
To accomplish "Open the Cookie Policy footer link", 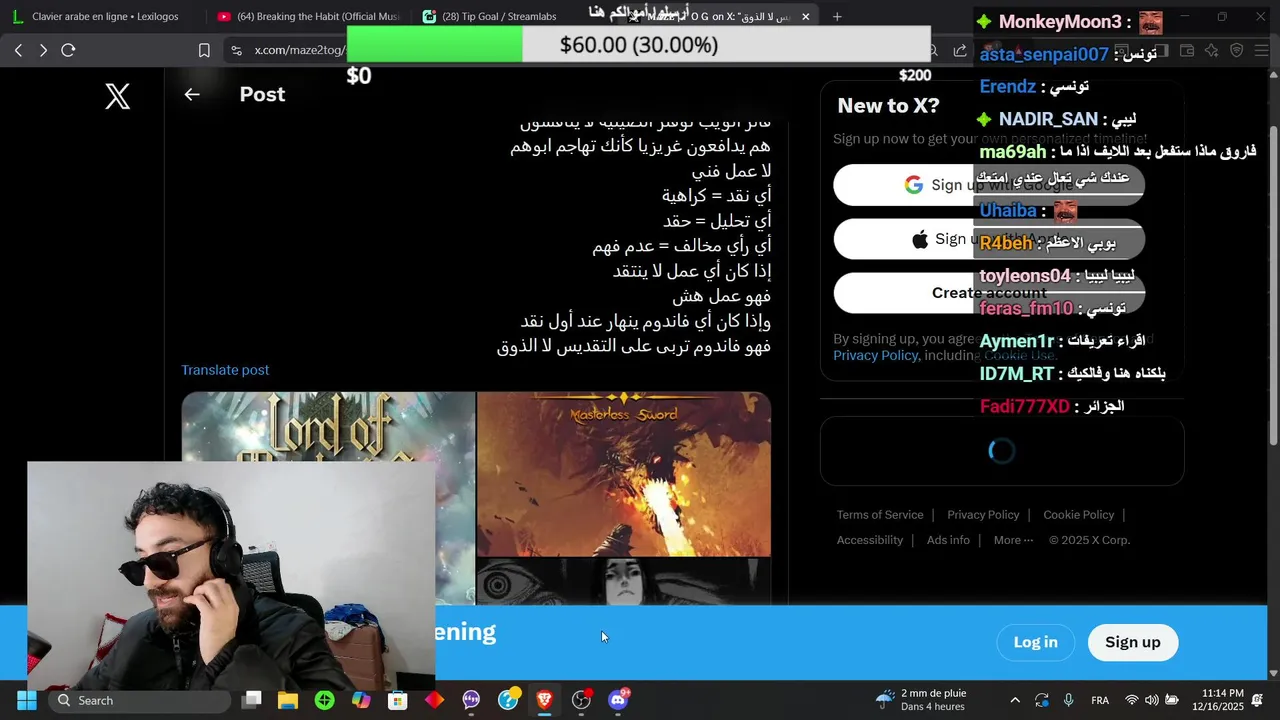I will [x=1078, y=515].
